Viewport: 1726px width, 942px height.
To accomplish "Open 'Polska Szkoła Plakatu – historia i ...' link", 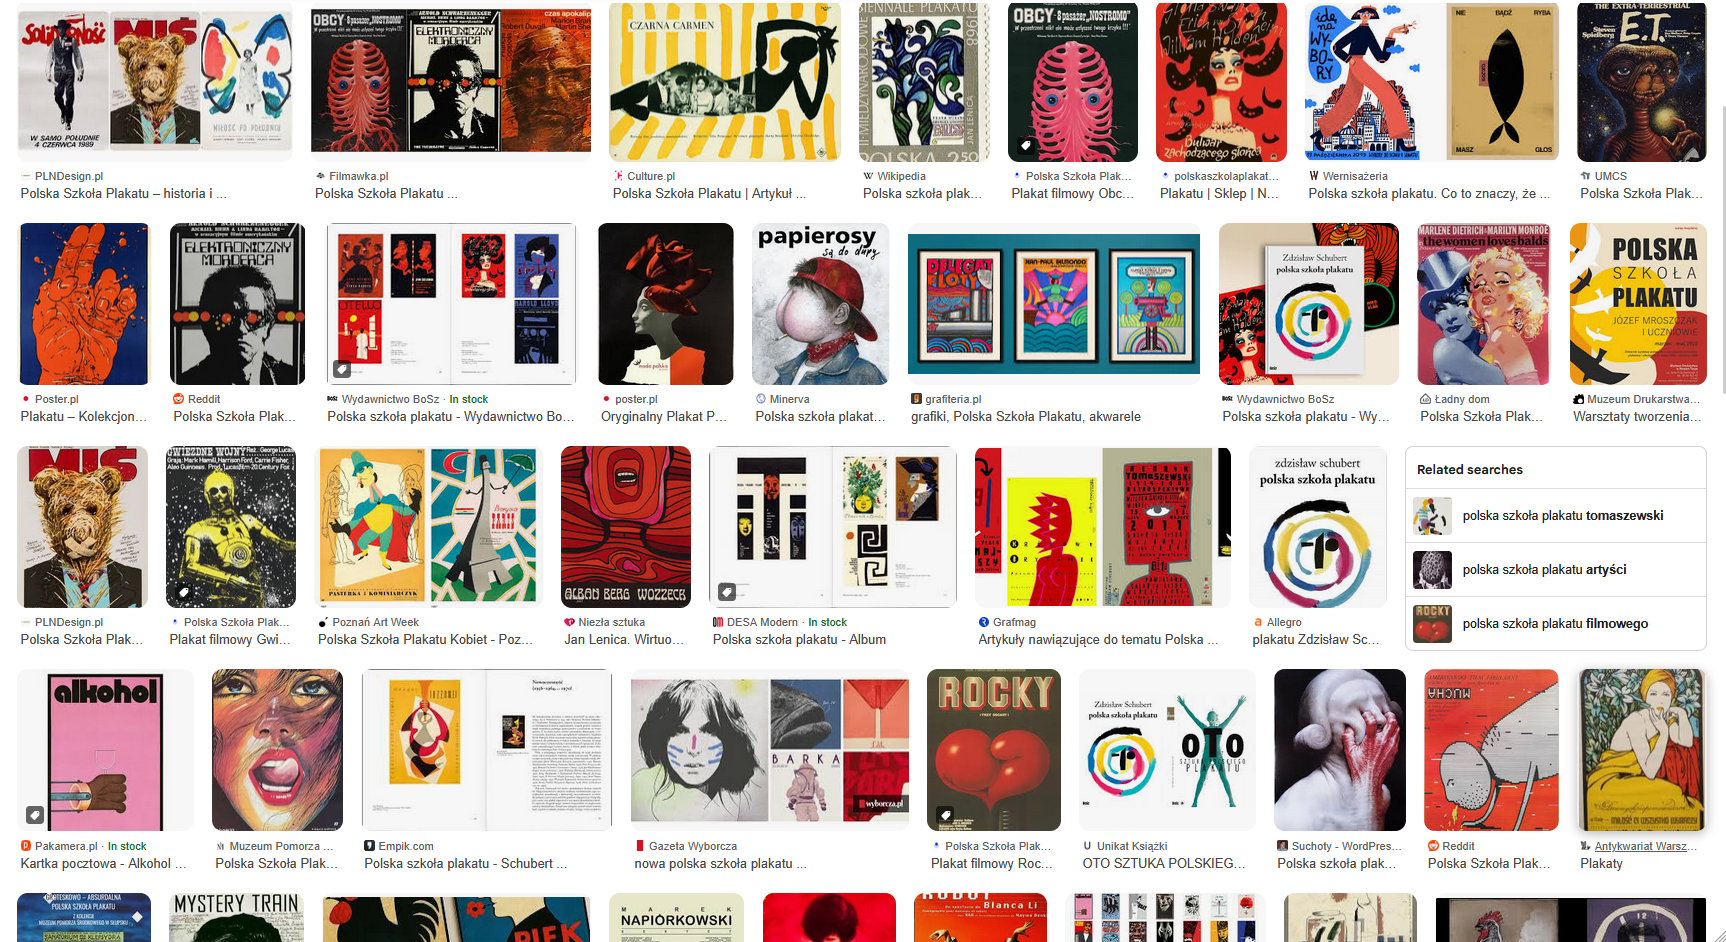I will 123,194.
